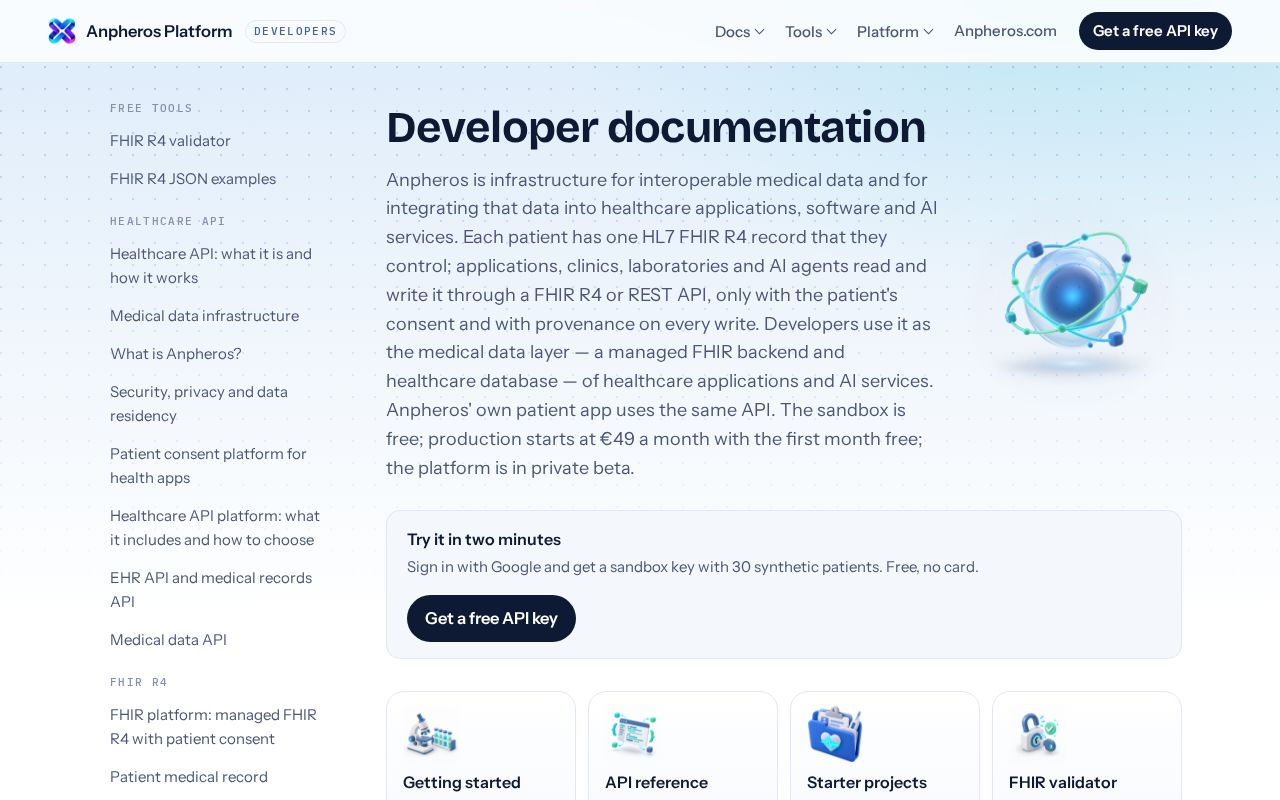Click the HEALTHCARE API sidebar section label
The image size is (1280, 800).
coord(168,221)
